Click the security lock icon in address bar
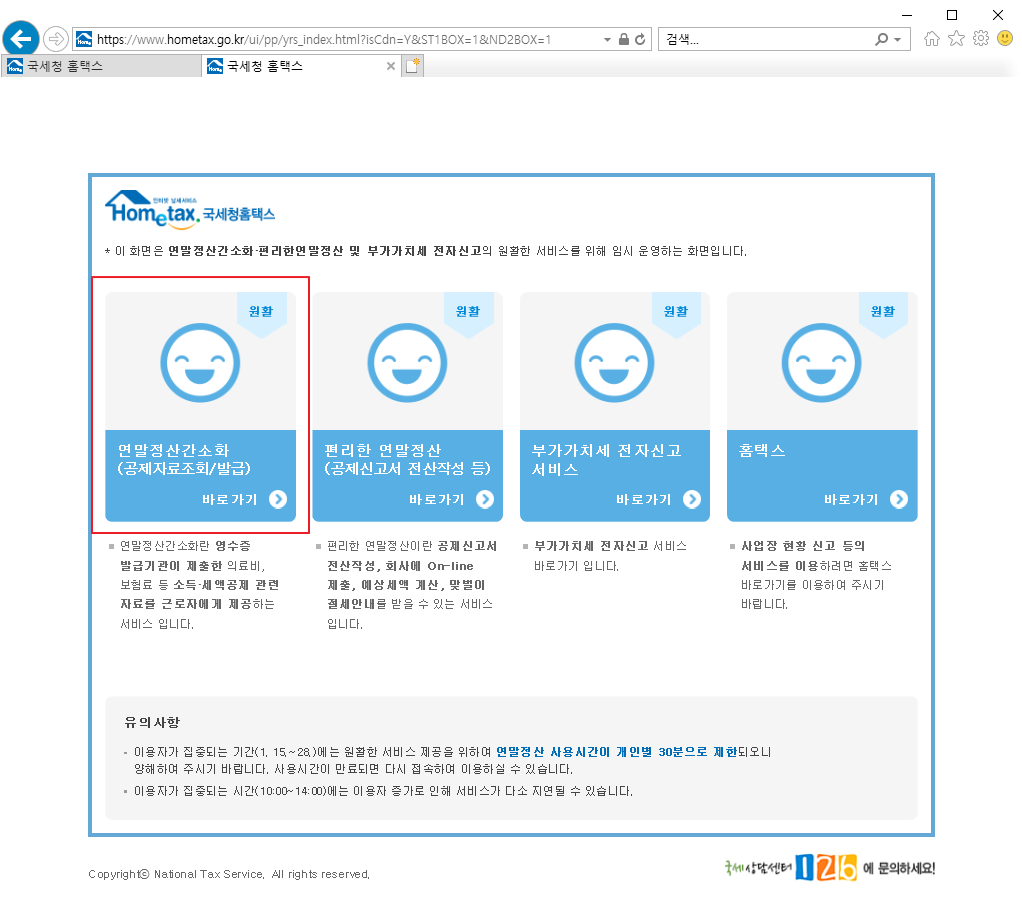The image size is (1022, 898). coord(624,40)
